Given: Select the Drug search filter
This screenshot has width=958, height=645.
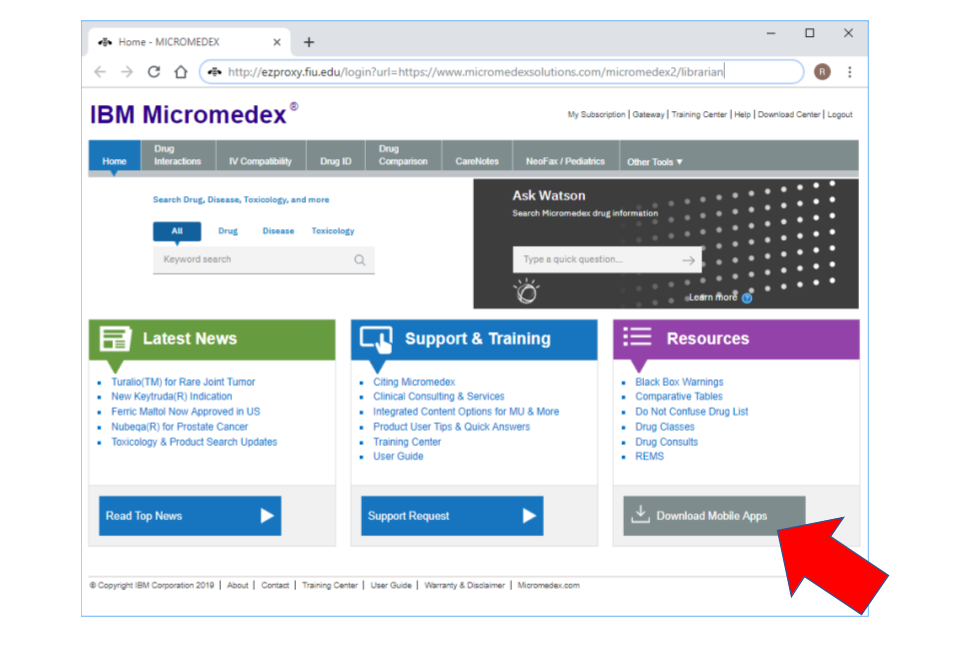Looking at the screenshot, I should tap(228, 231).
